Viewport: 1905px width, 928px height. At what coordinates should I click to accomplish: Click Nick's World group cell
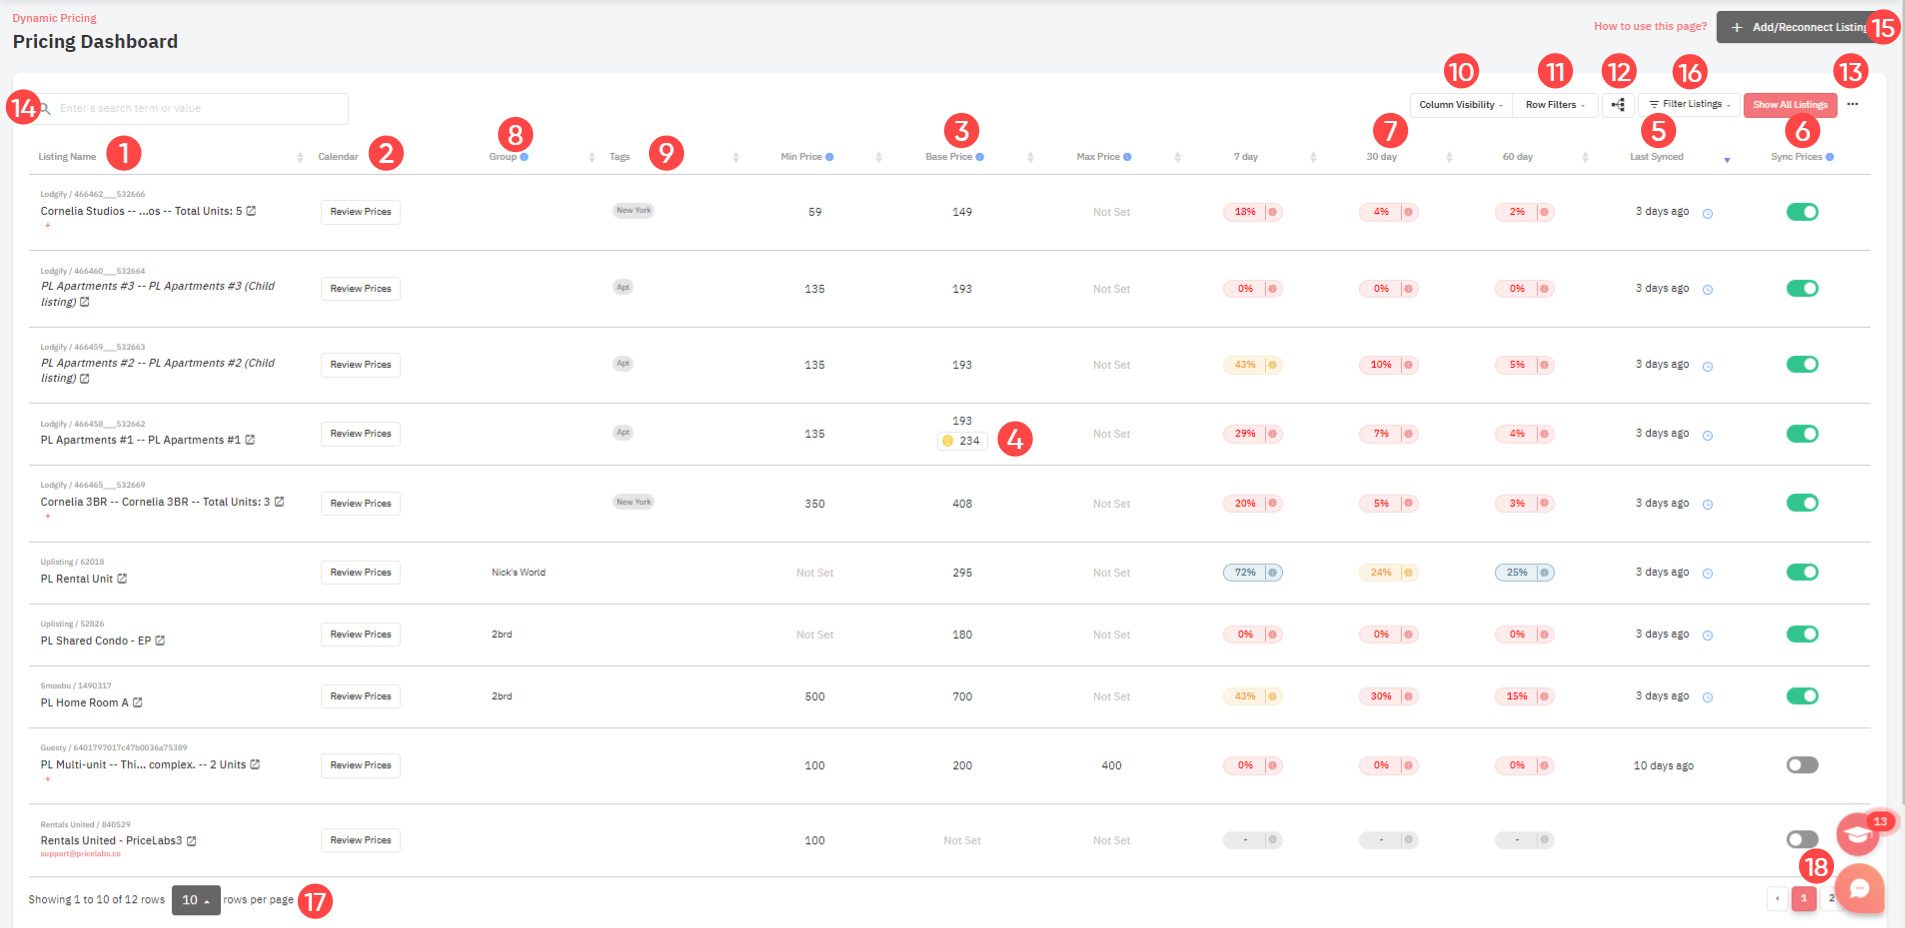[519, 573]
